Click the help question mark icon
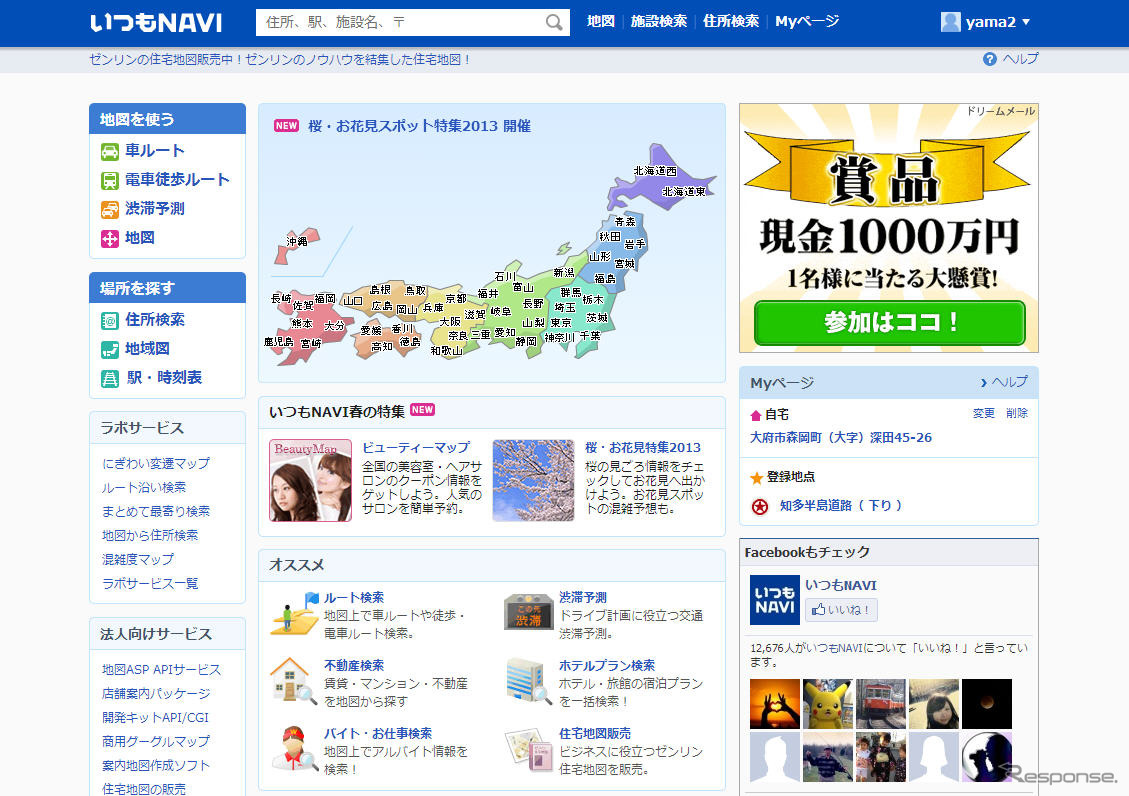The width and height of the screenshot is (1129, 796). (989, 59)
